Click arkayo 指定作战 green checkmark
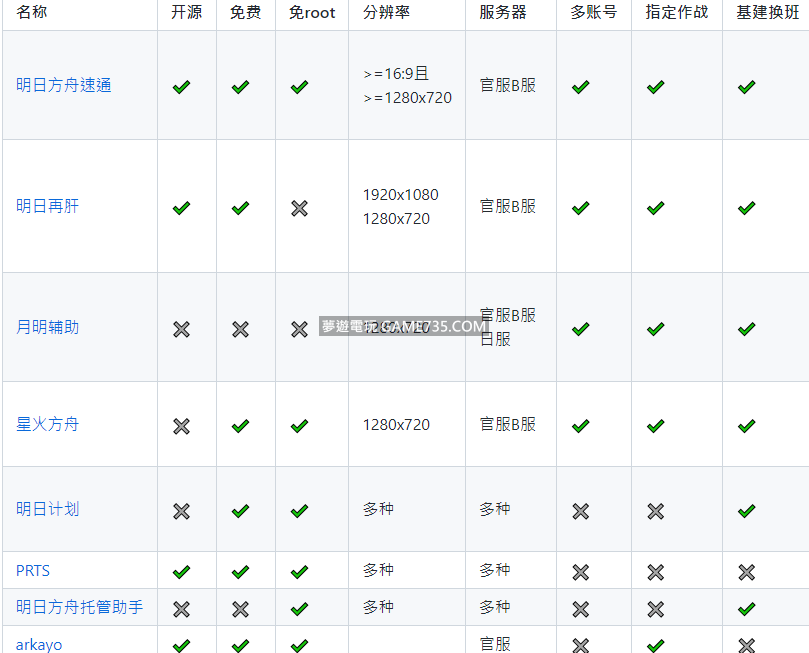 [x=655, y=646]
